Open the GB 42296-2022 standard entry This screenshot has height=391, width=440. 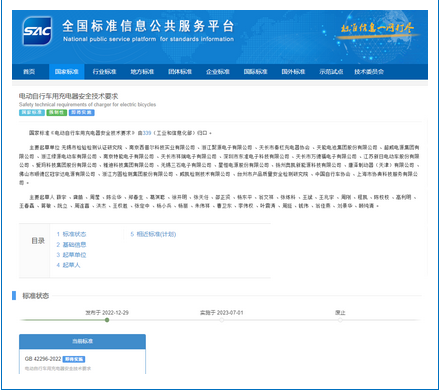point(43,359)
